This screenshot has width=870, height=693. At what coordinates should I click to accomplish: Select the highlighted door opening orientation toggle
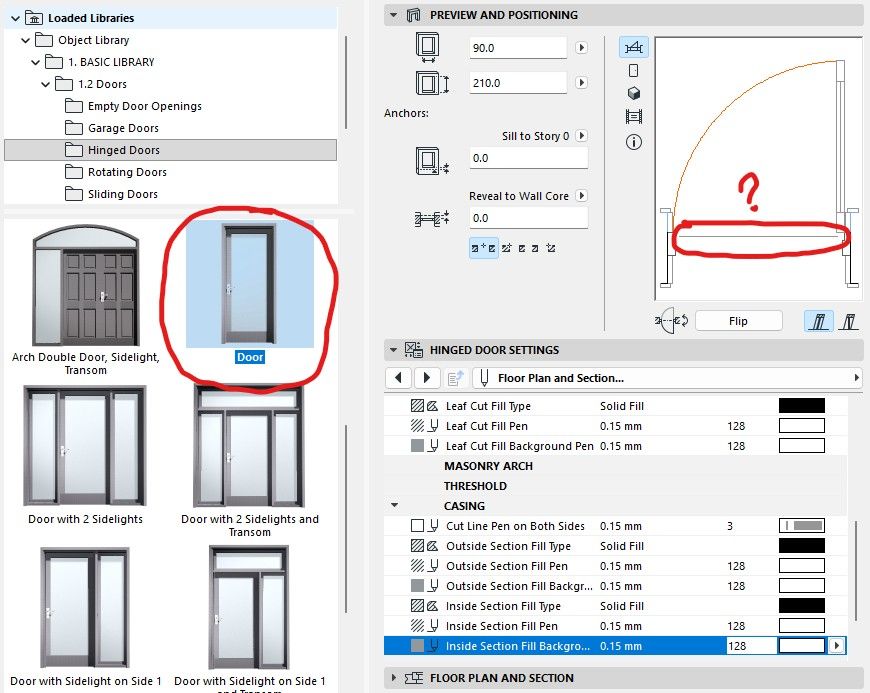818,321
